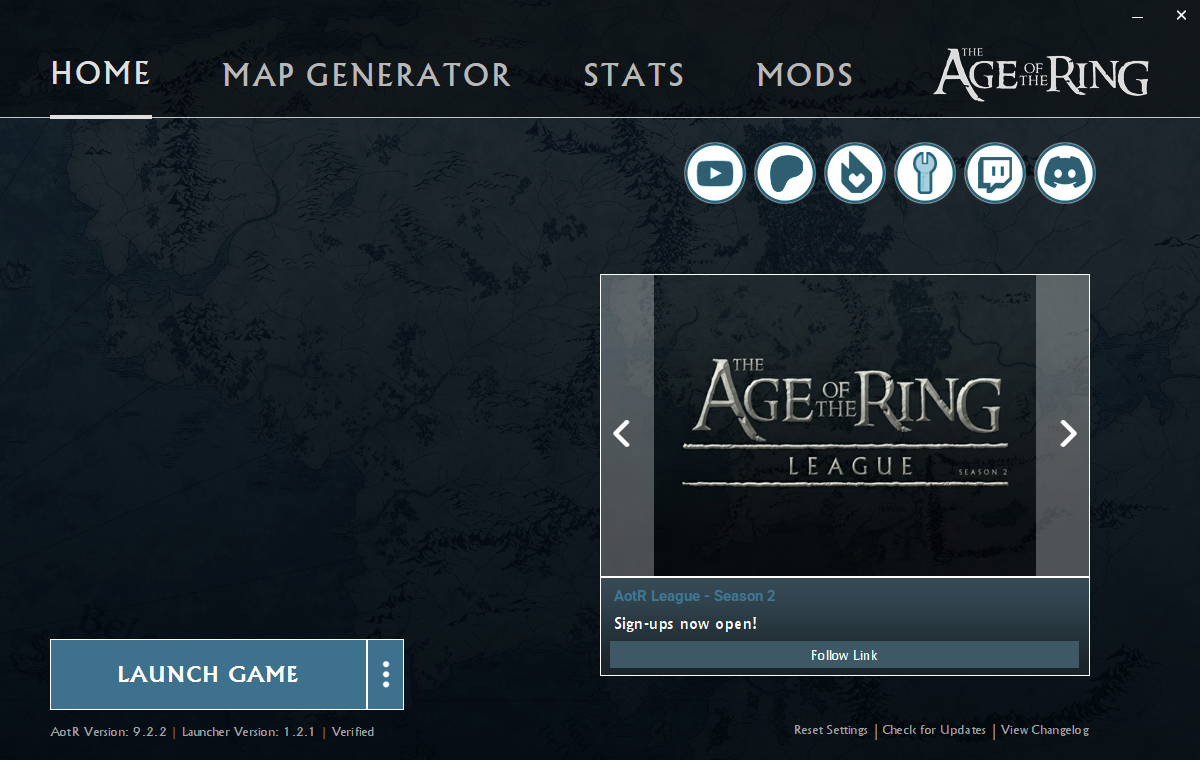This screenshot has height=760, width=1200.
Task: Open the Stats tab
Action: click(634, 75)
